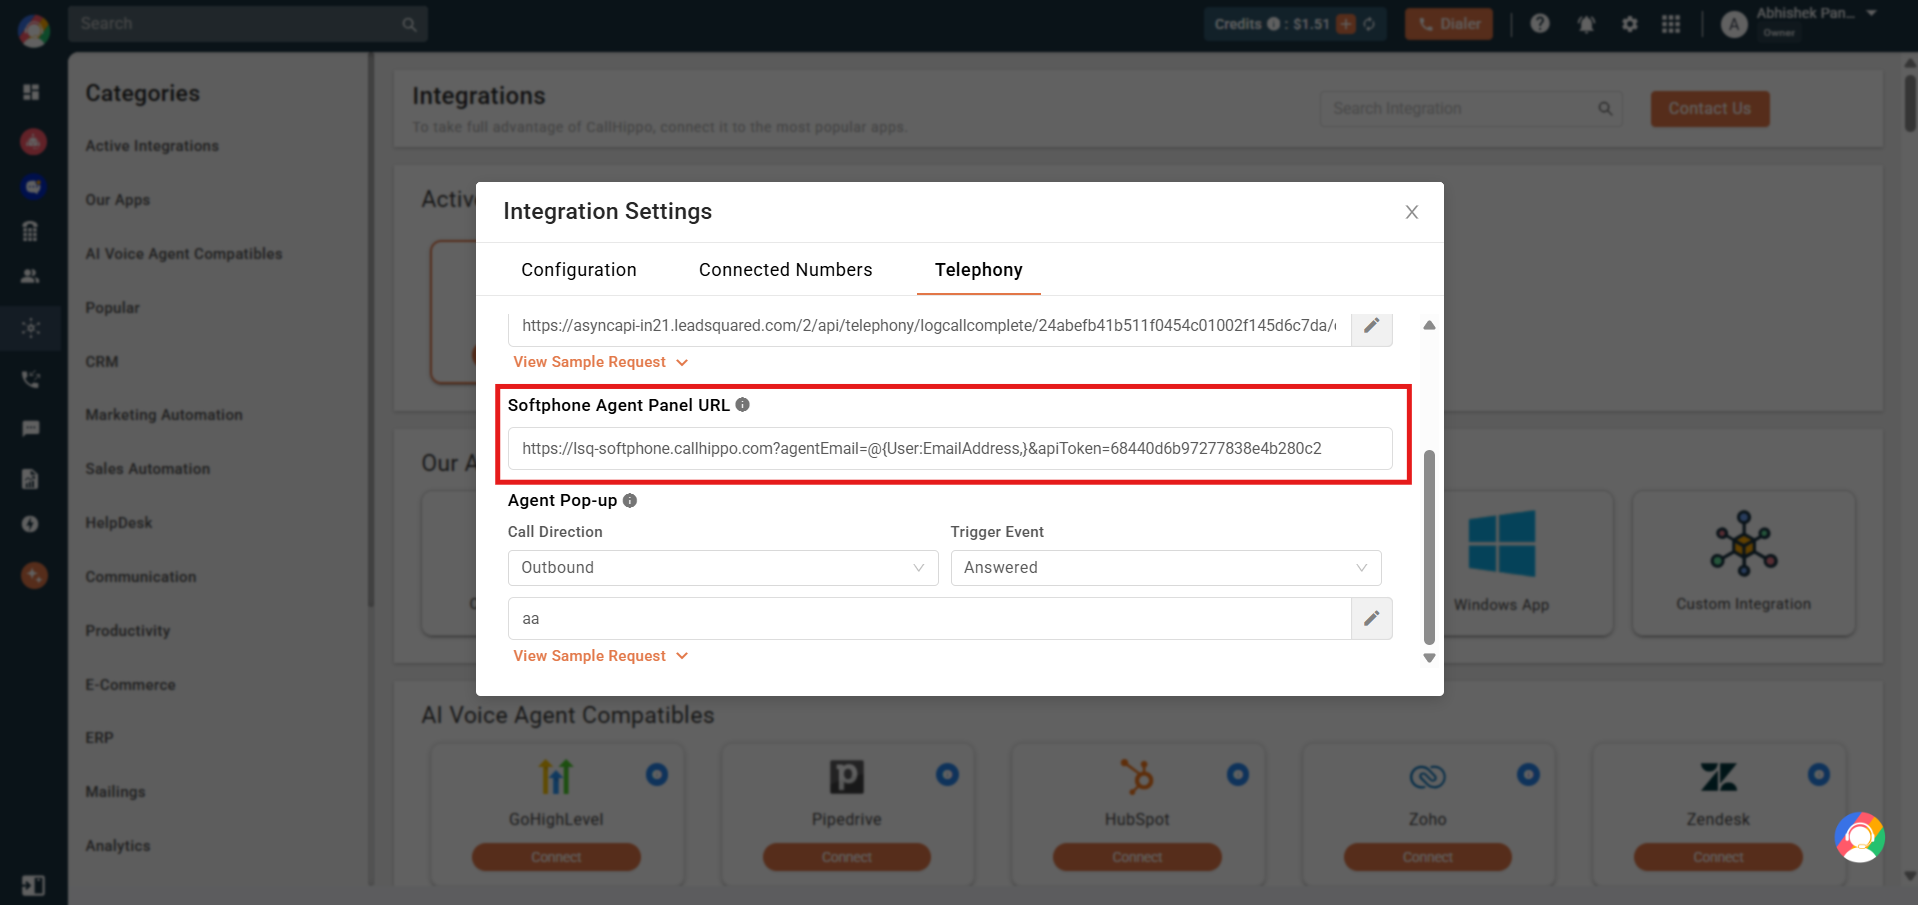The width and height of the screenshot is (1918, 905).
Task: Open the apps grid icon
Action: 1671,24
